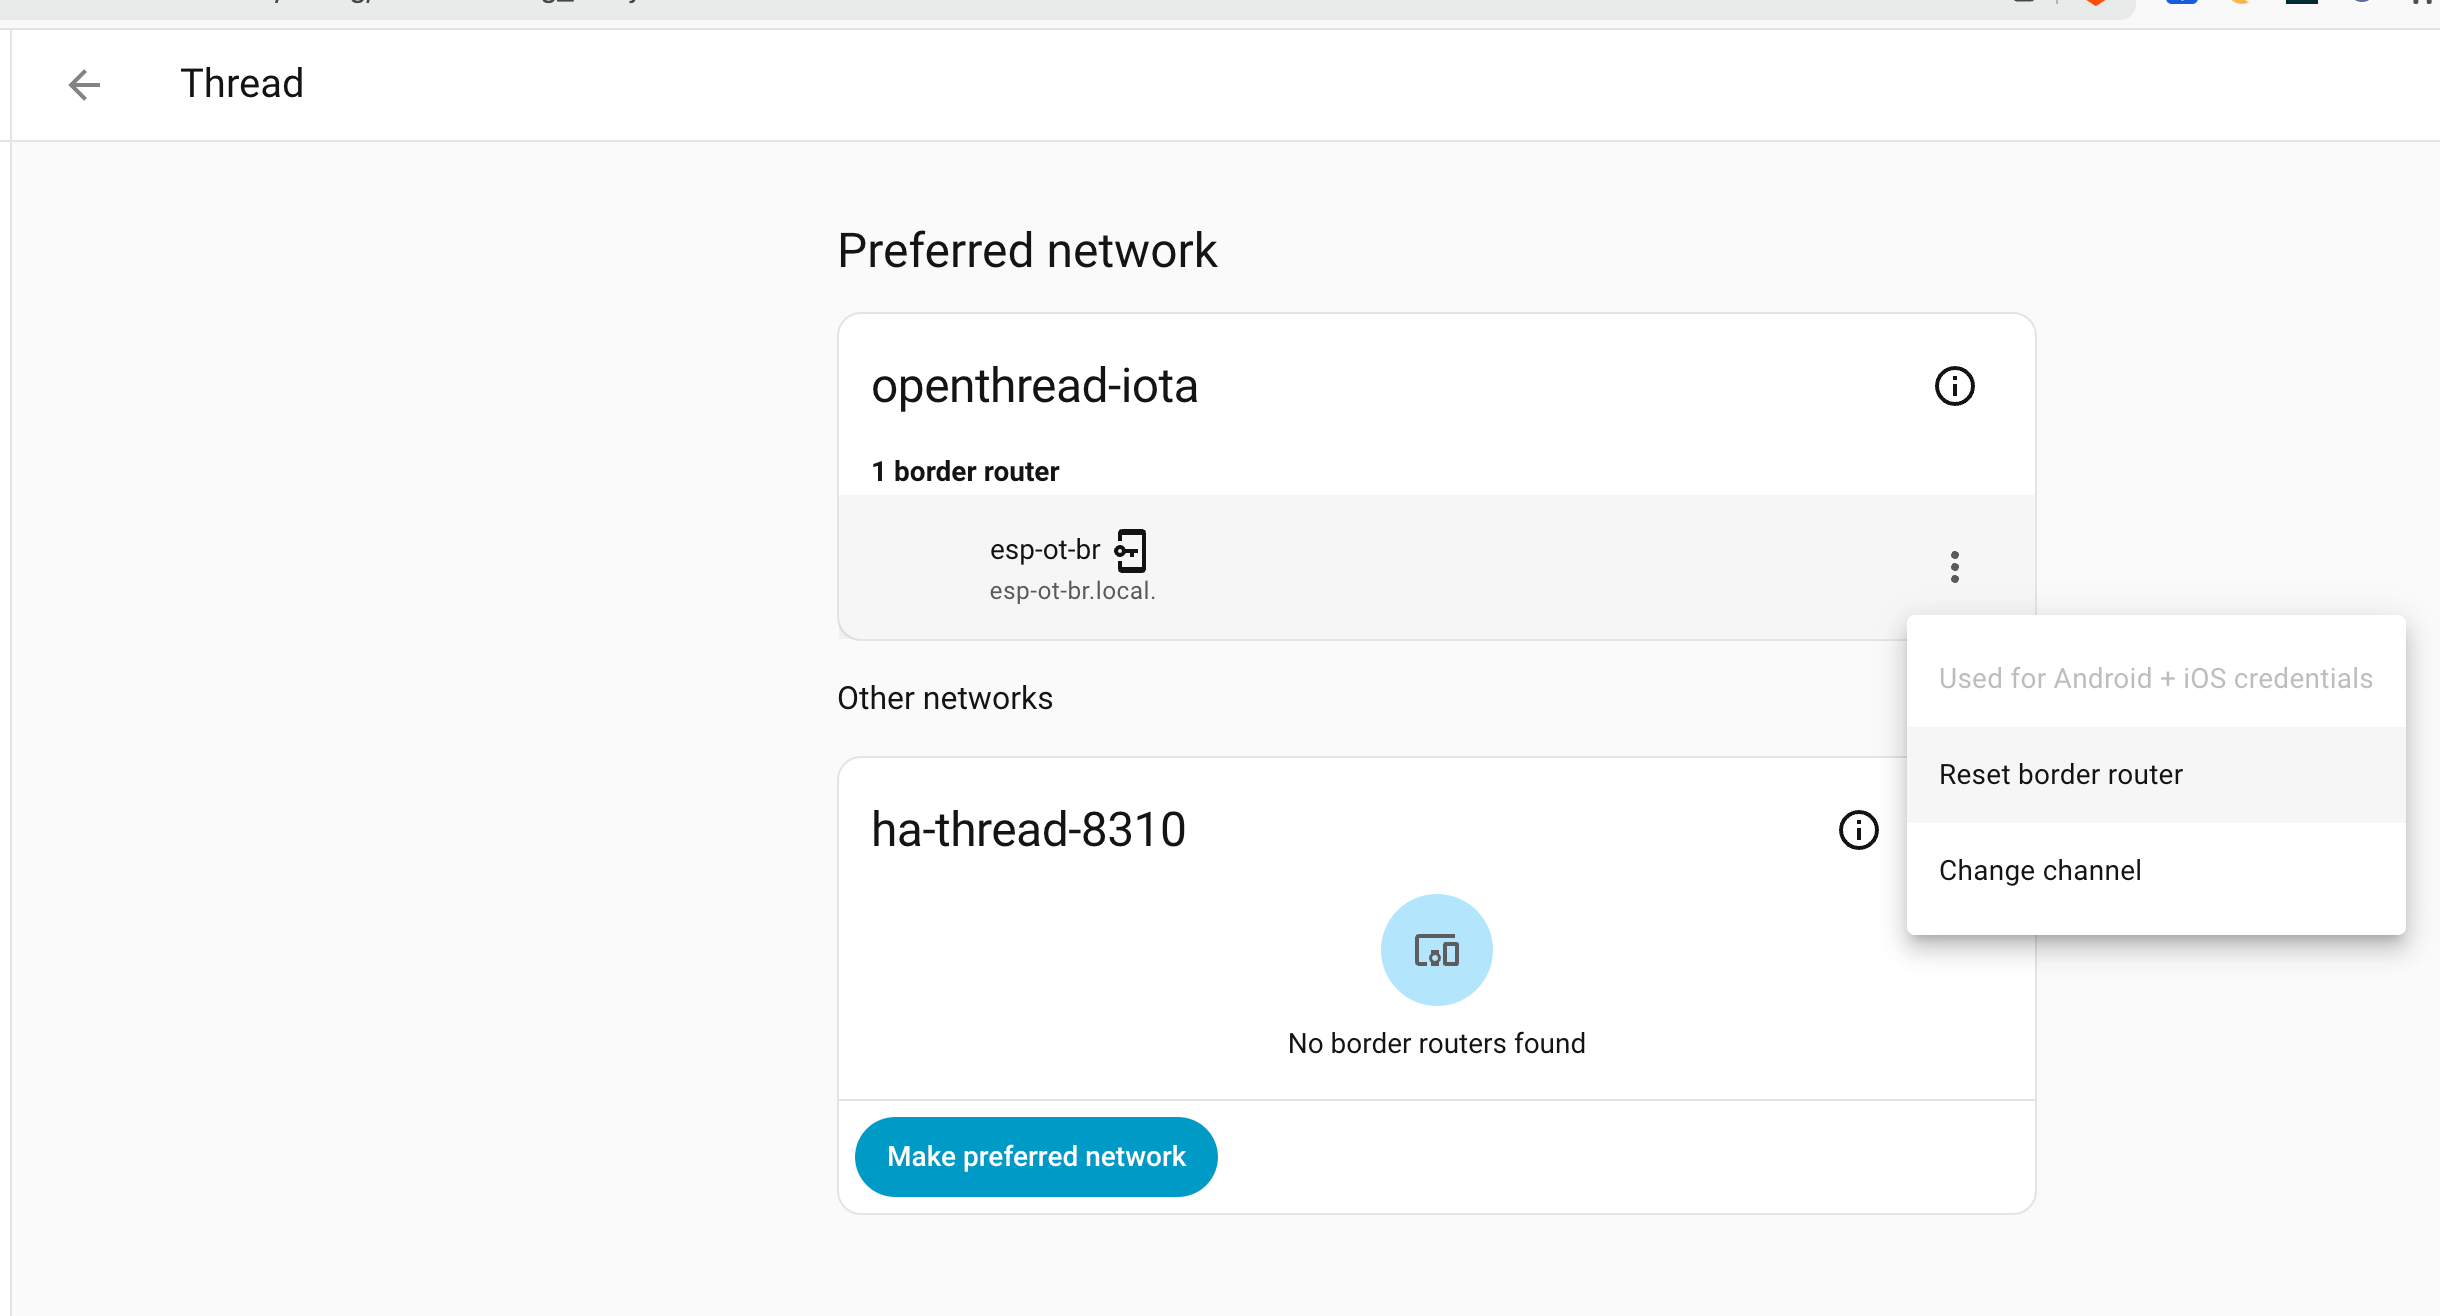Image resolution: width=2440 pixels, height=1316 pixels.
Task: Click the orange Brave Shields icon
Action: (2096, 3)
